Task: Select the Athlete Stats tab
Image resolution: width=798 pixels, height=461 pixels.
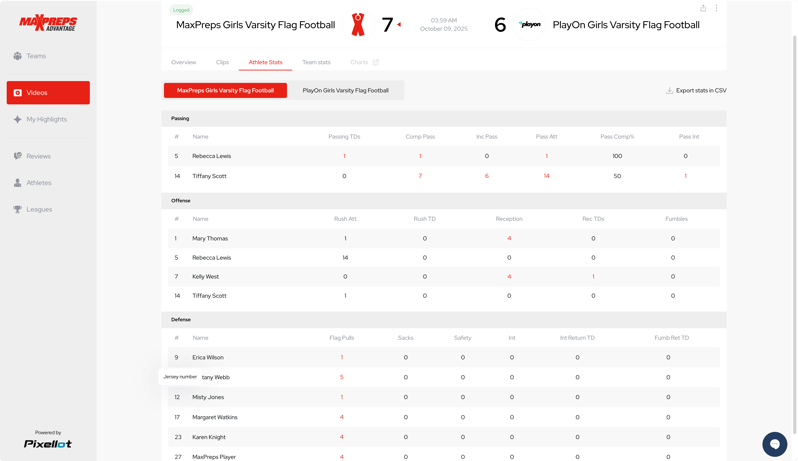Action: click(x=265, y=62)
